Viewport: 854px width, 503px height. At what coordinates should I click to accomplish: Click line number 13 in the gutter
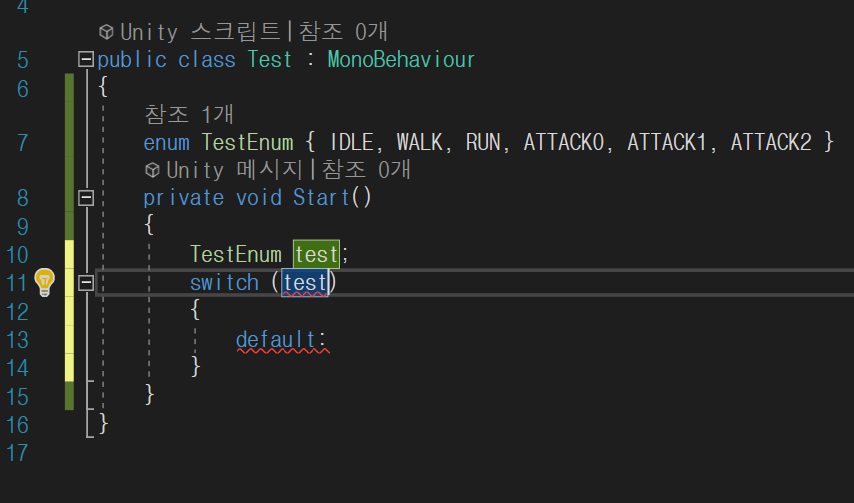16,340
